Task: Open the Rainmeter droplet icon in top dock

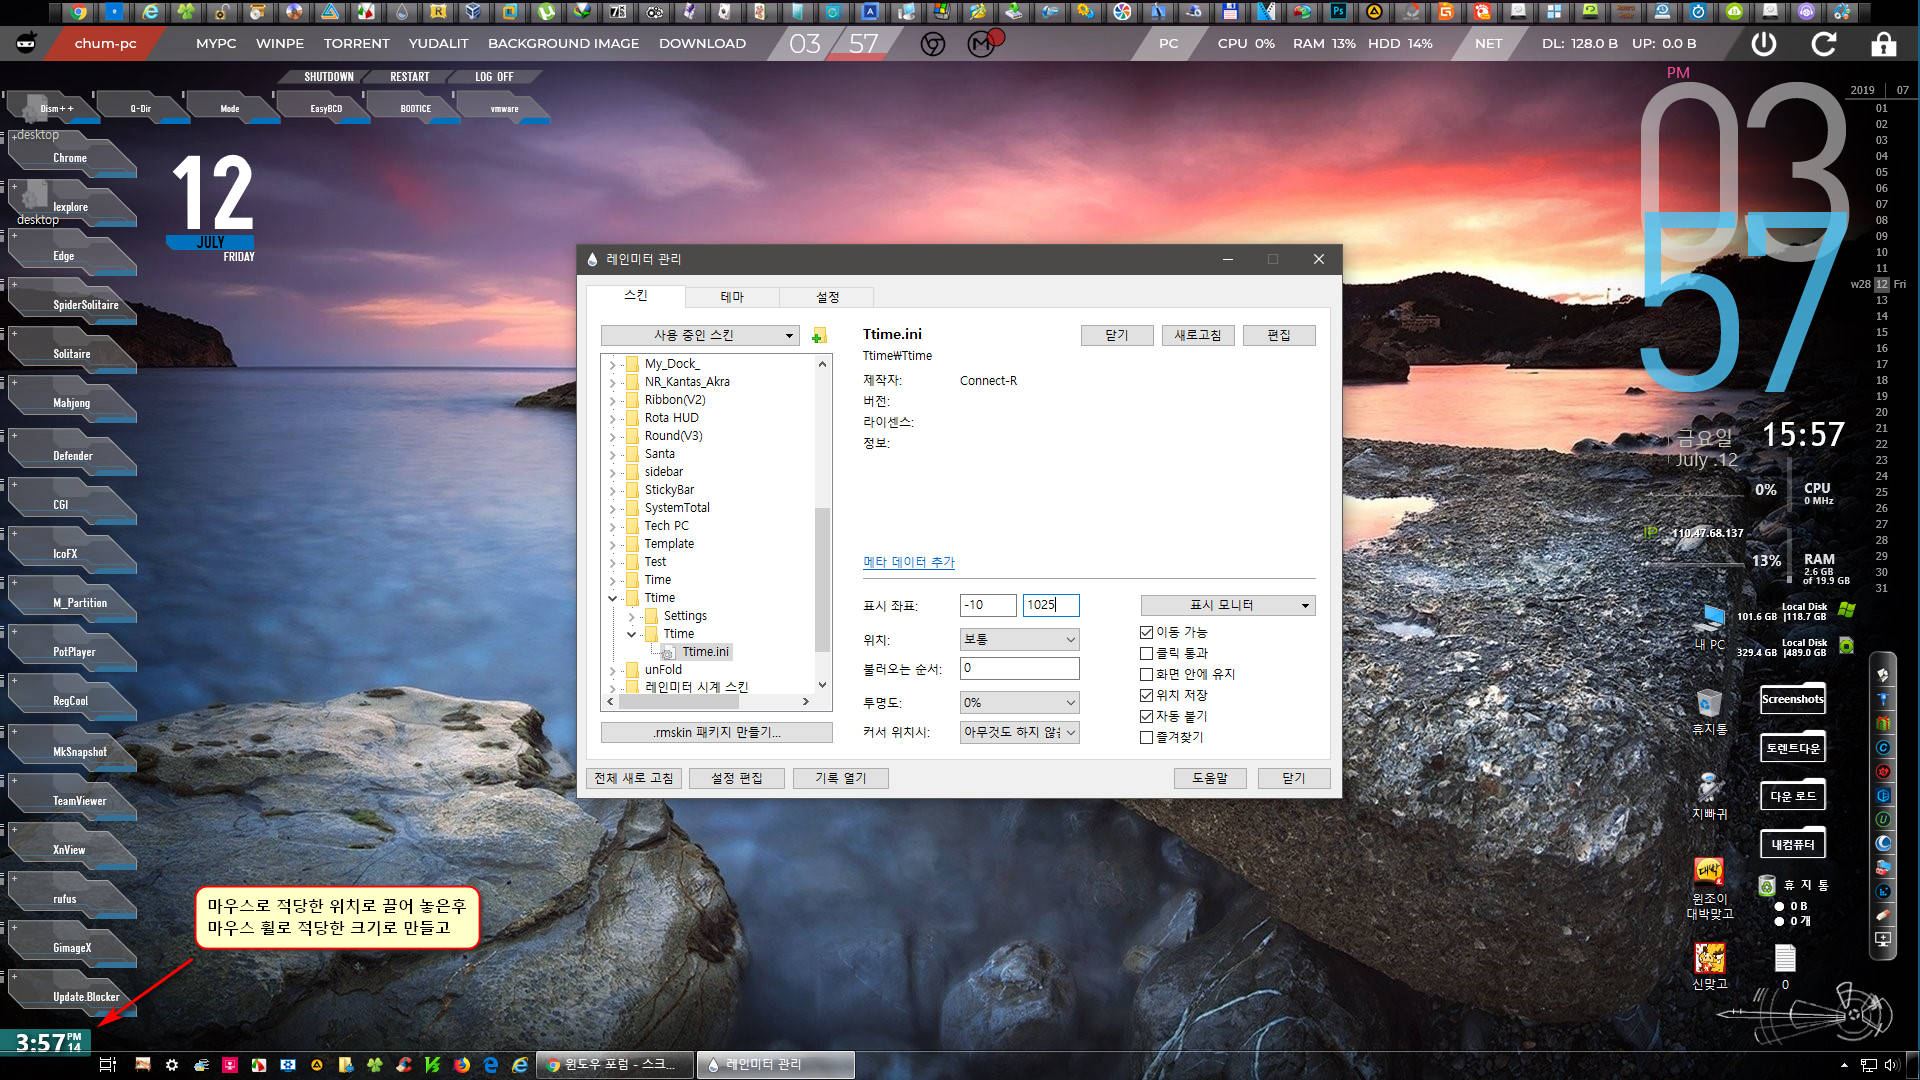Action: (402, 12)
